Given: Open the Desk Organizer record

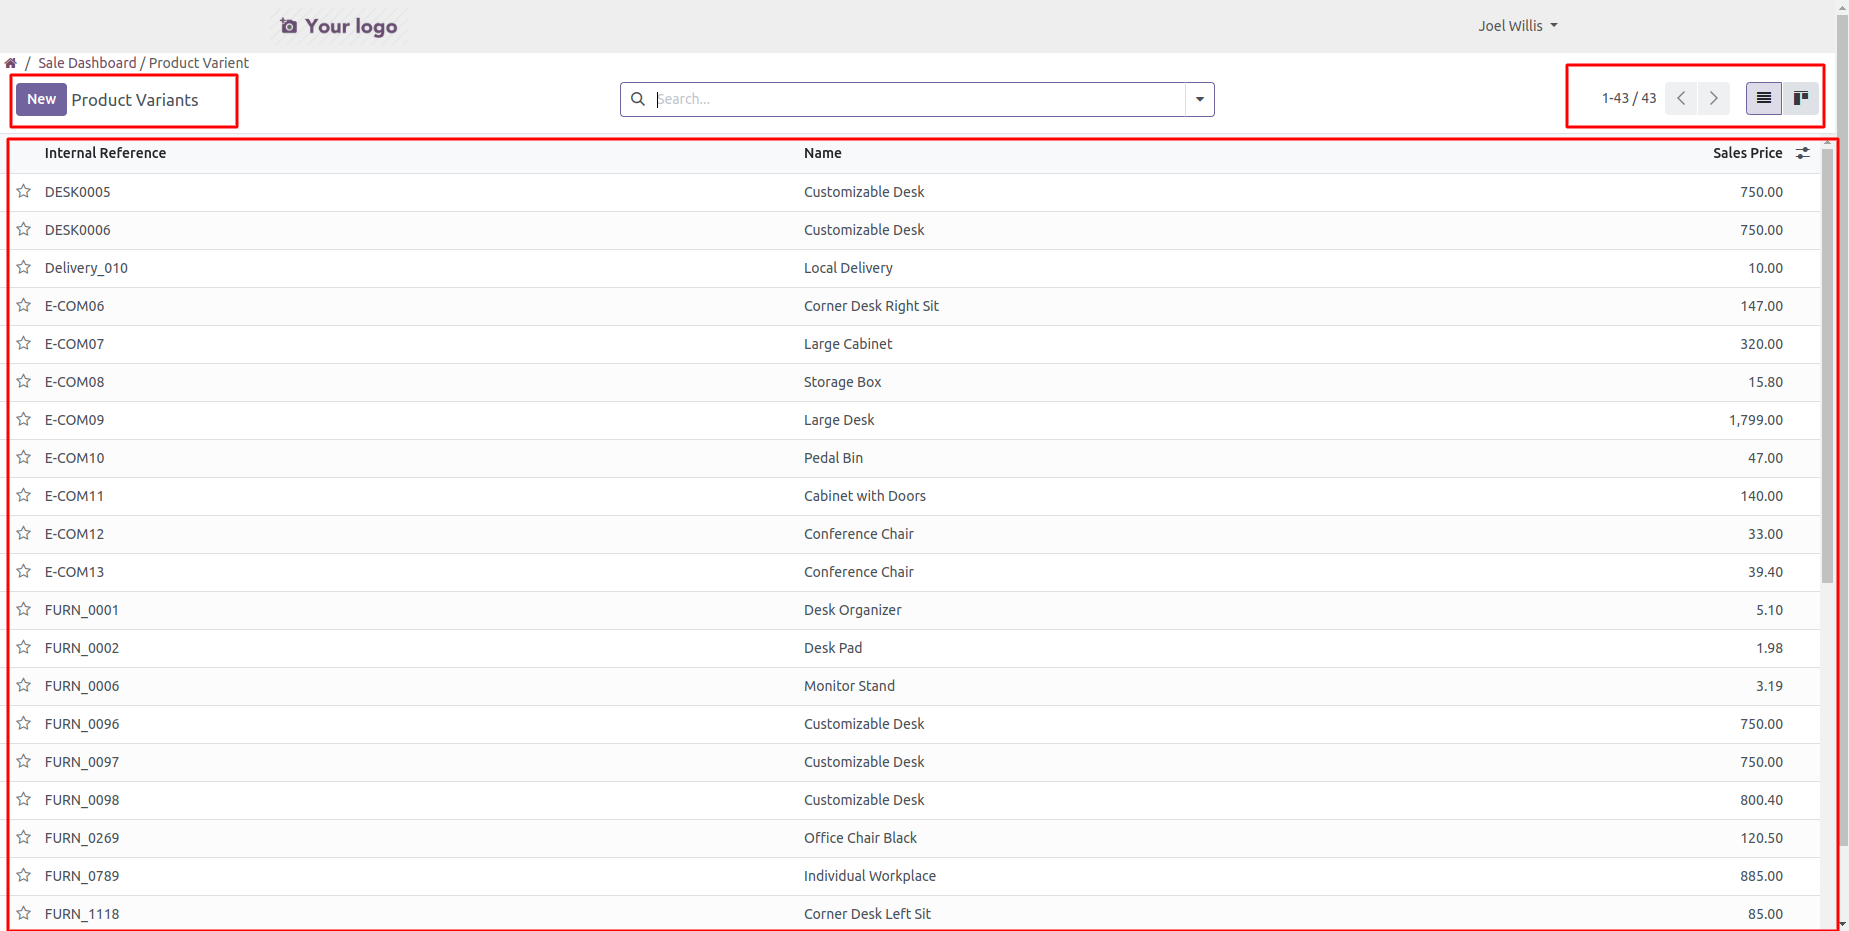Looking at the screenshot, I should [852, 610].
